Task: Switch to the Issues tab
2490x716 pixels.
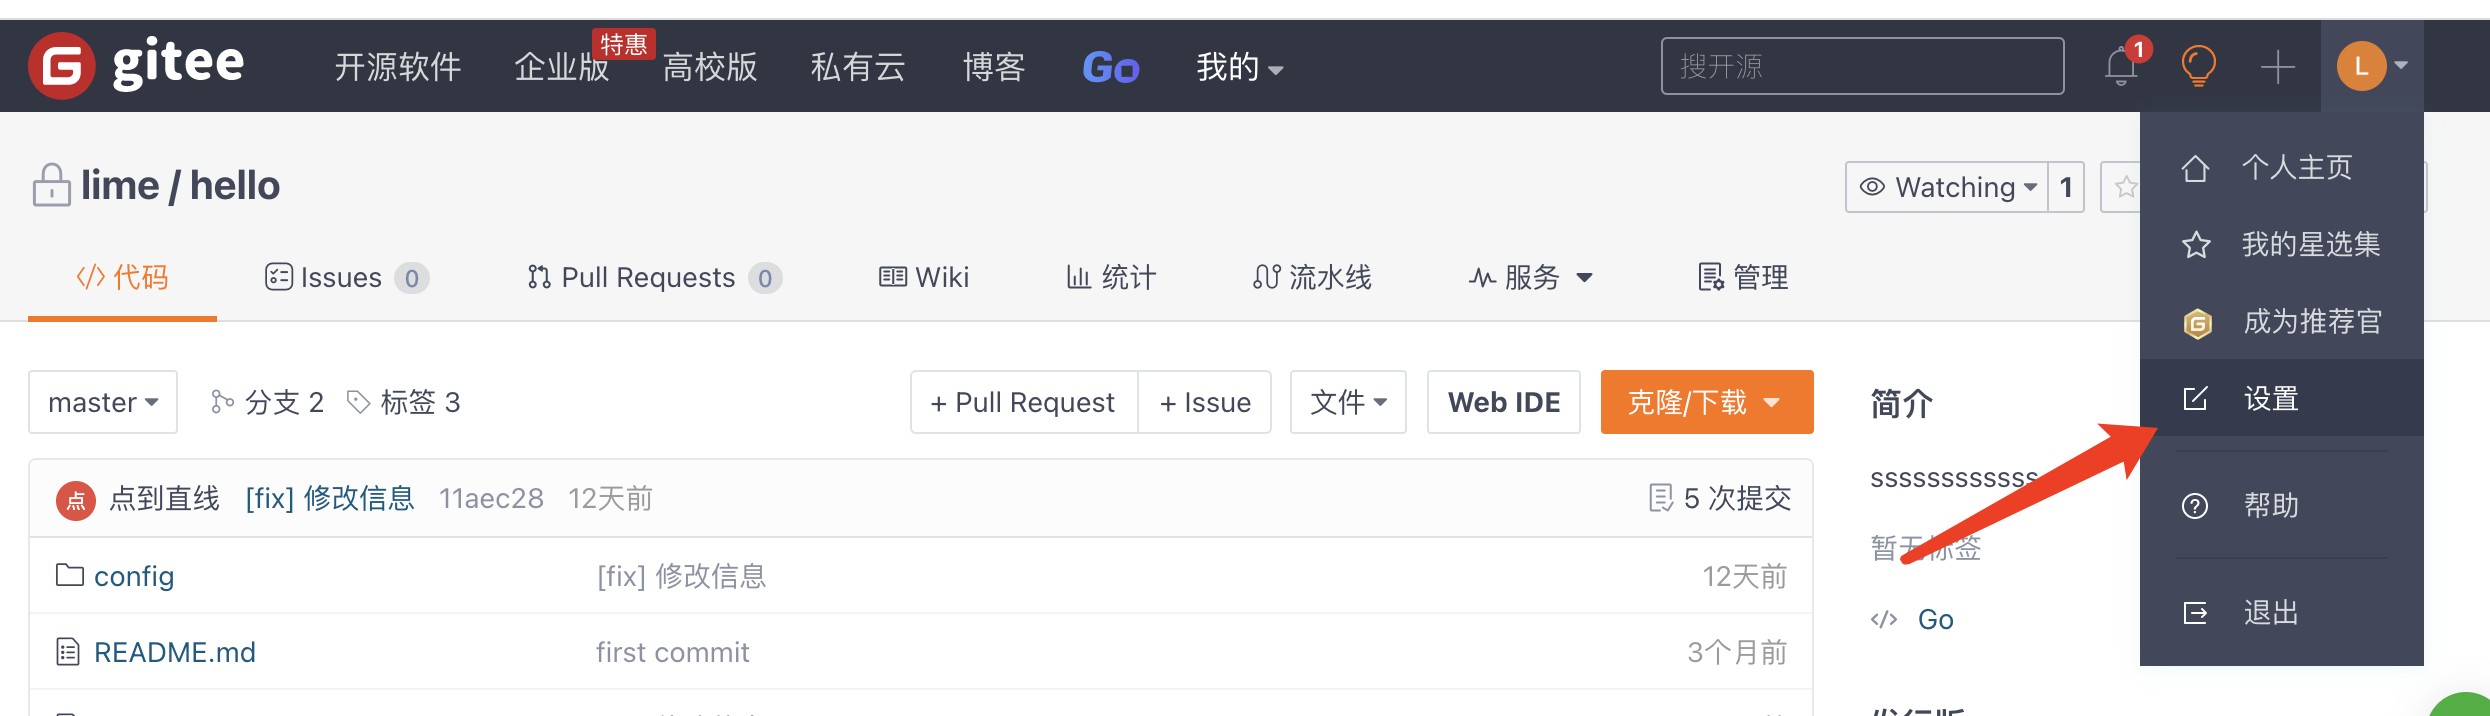Action: [346, 277]
